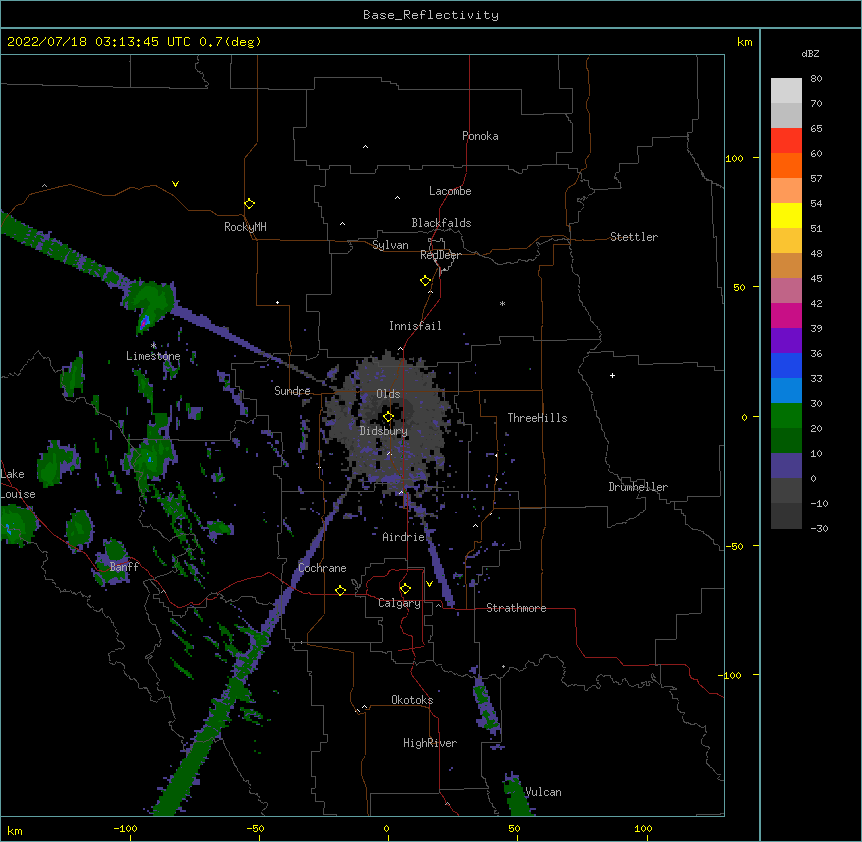This screenshot has width=862, height=842.
Task: Click the Banff label
Action: click(x=124, y=567)
